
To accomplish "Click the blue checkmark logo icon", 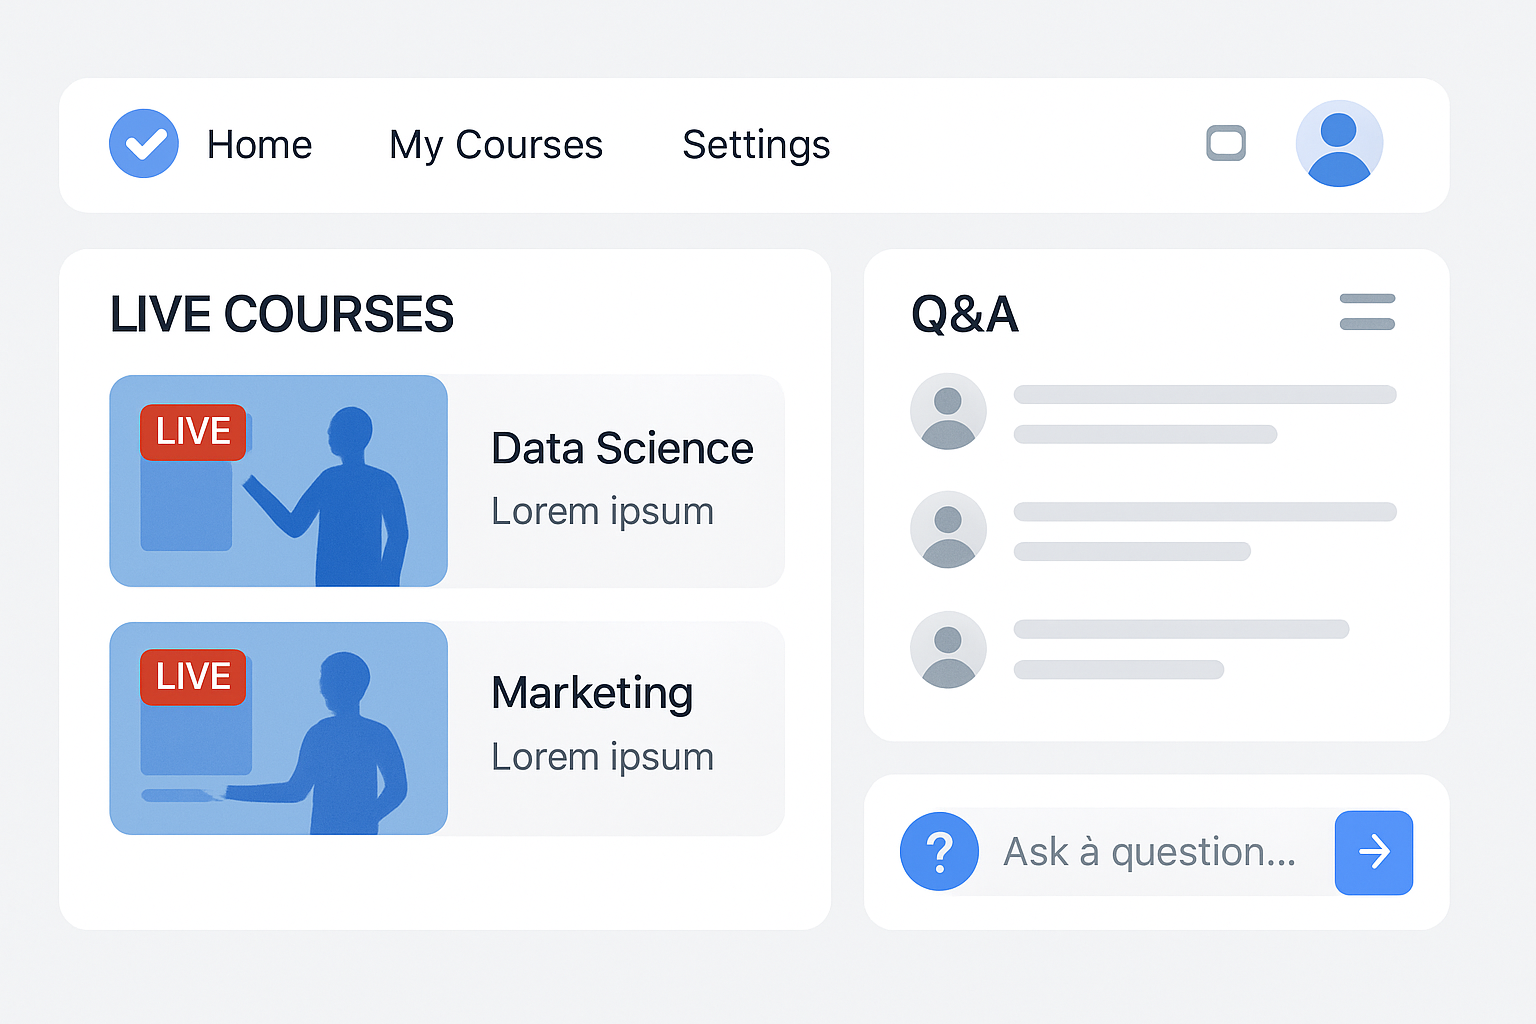I will (x=144, y=144).
